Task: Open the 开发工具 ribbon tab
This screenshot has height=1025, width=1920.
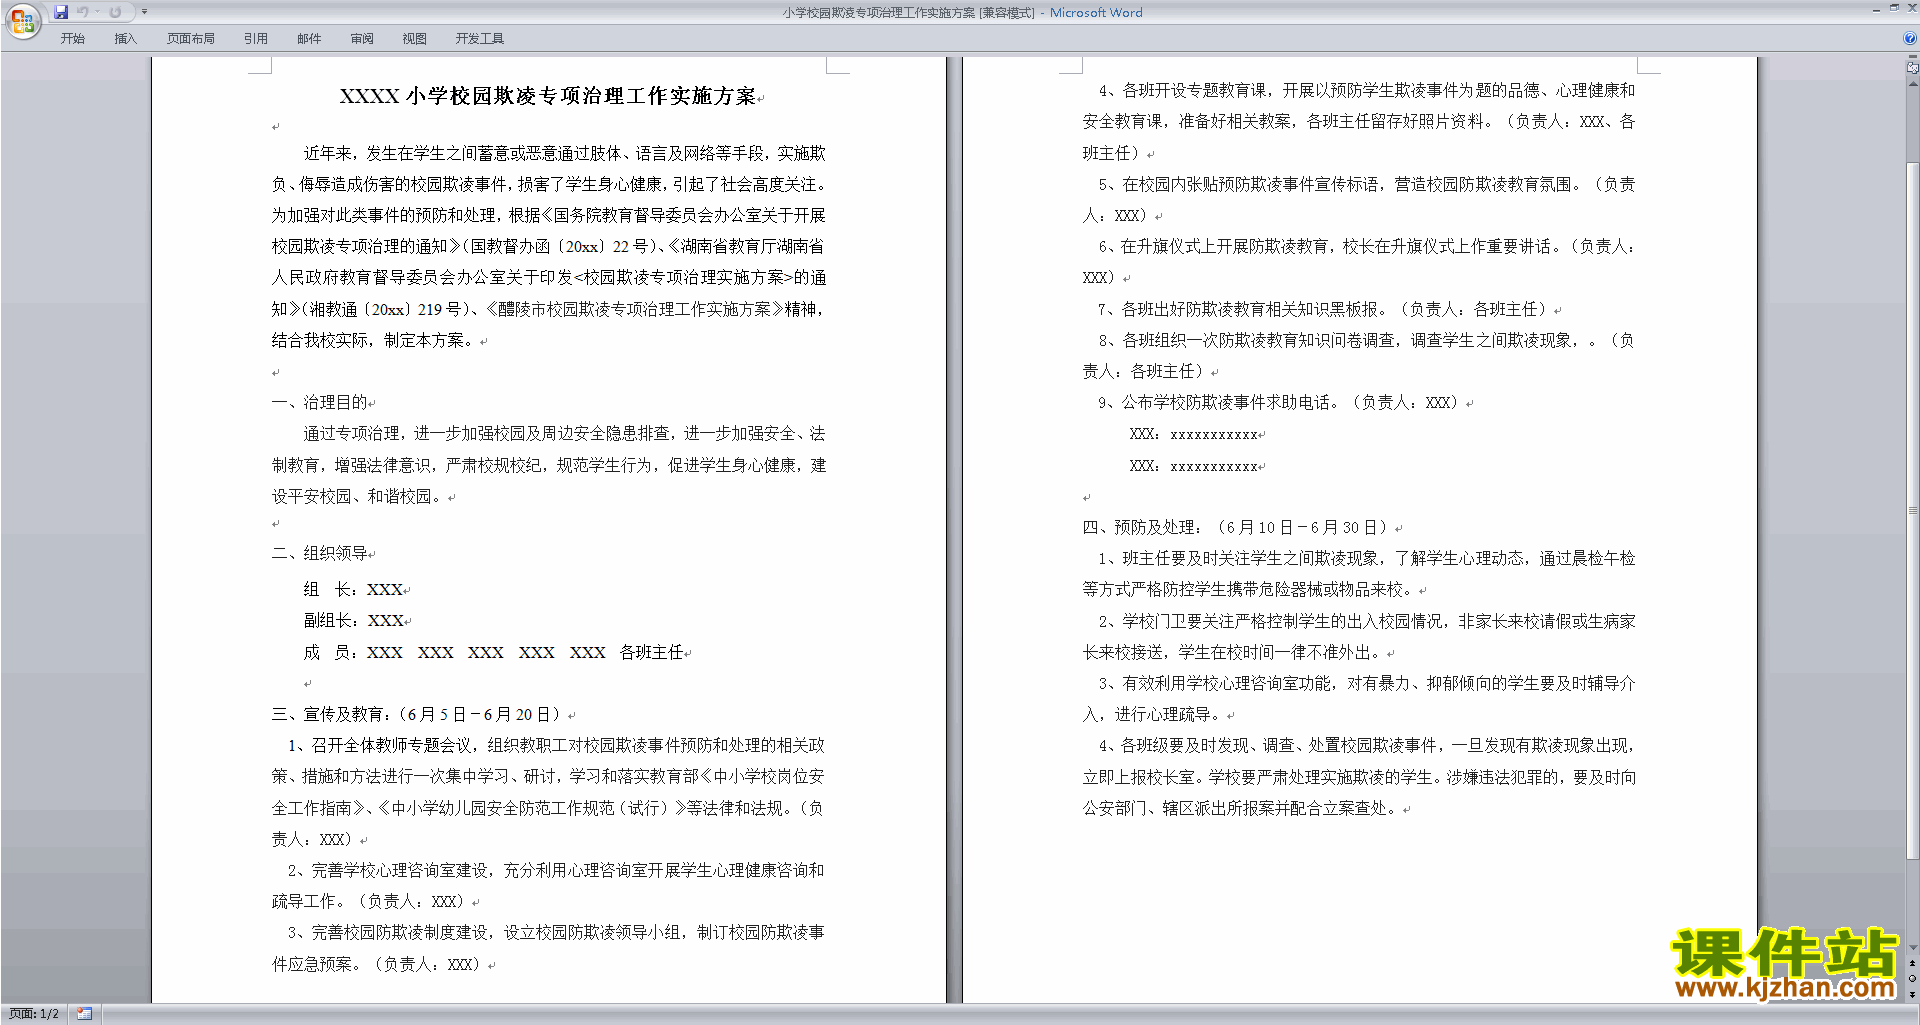Action: tap(480, 38)
